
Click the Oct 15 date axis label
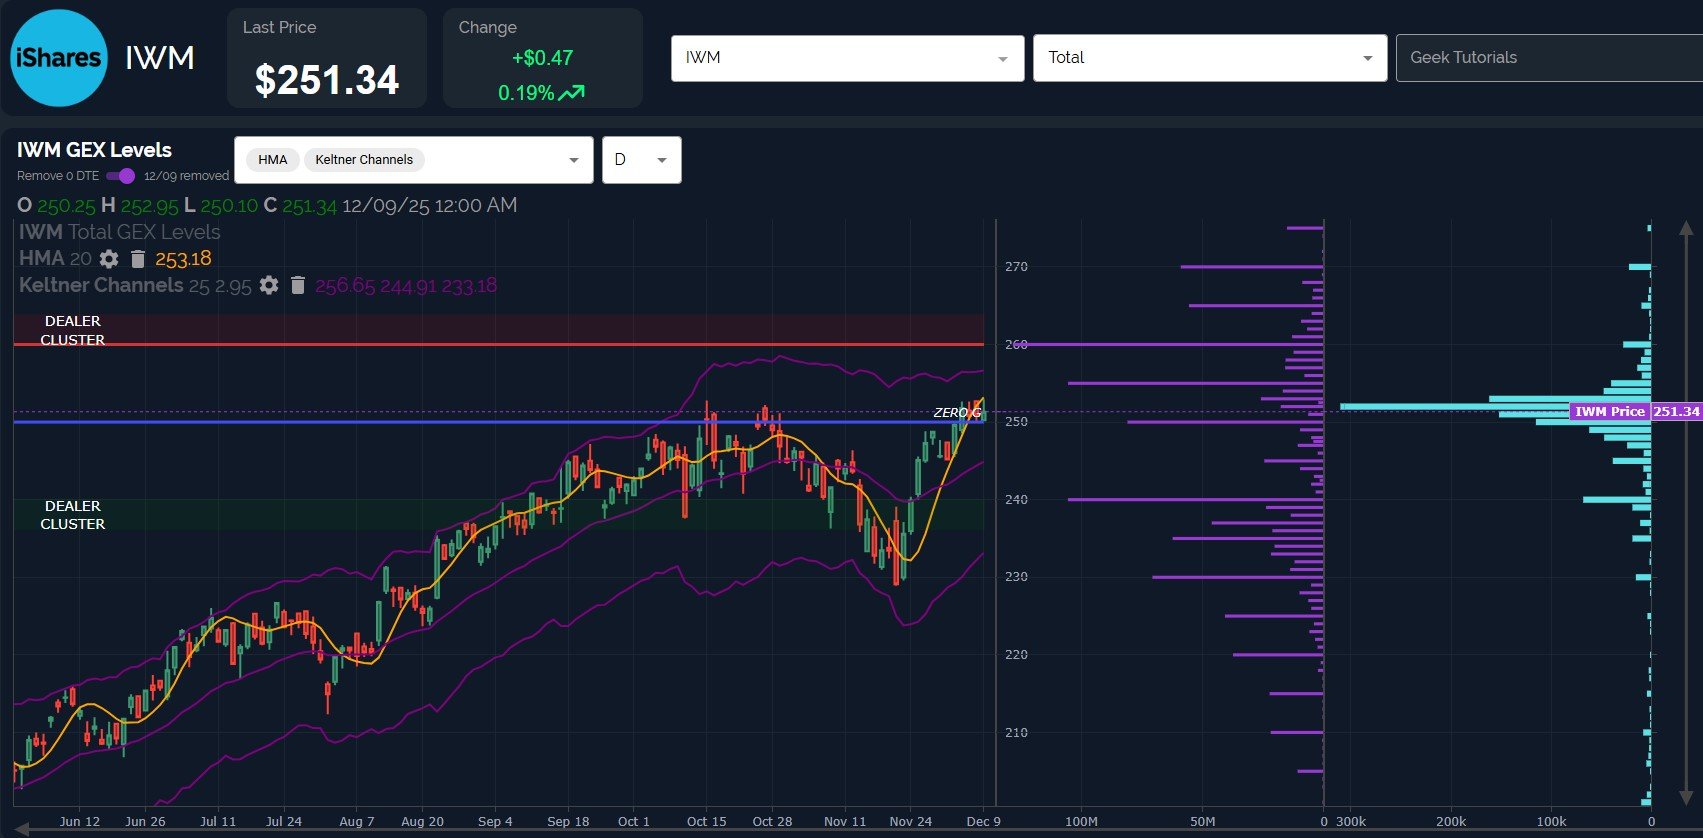click(706, 821)
